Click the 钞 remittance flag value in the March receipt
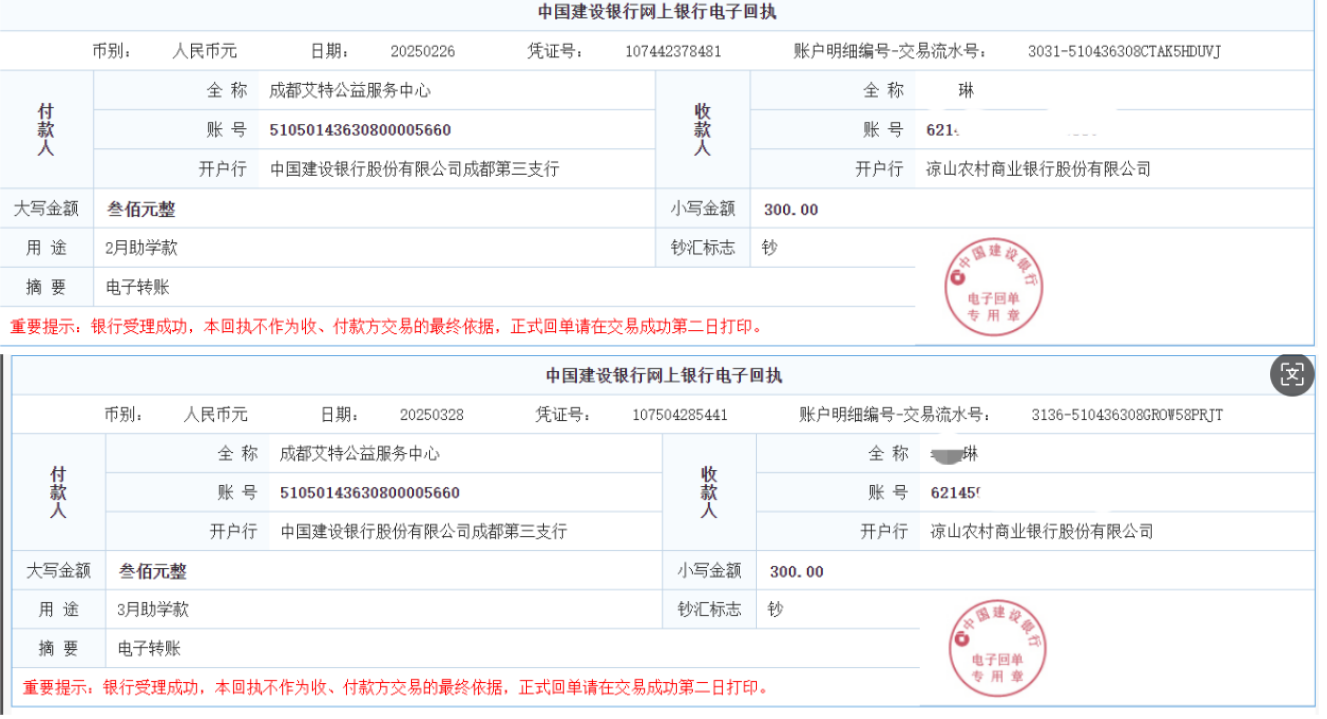 pos(776,609)
